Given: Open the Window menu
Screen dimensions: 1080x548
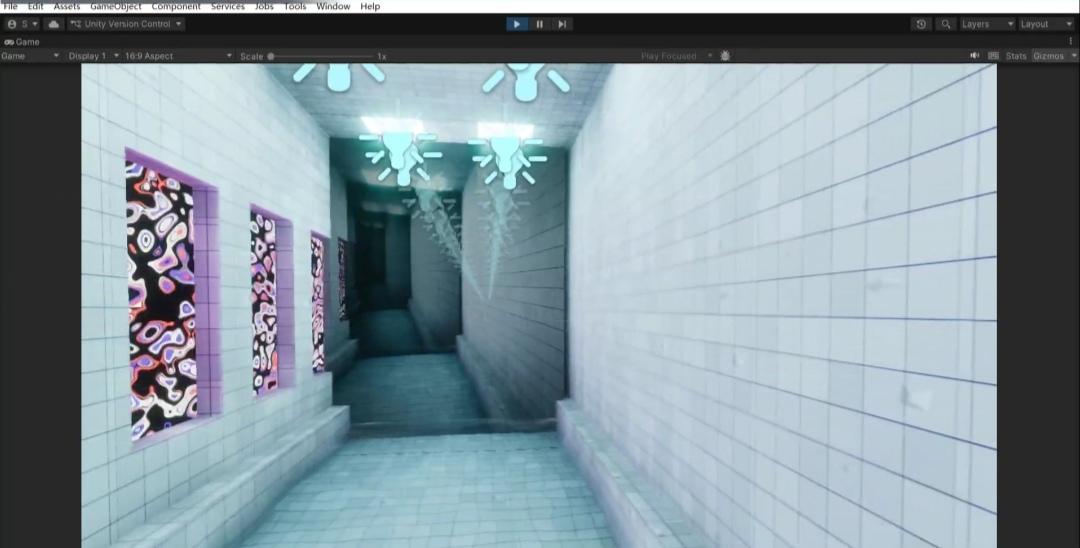Looking at the screenshot, I should point(333,6).
